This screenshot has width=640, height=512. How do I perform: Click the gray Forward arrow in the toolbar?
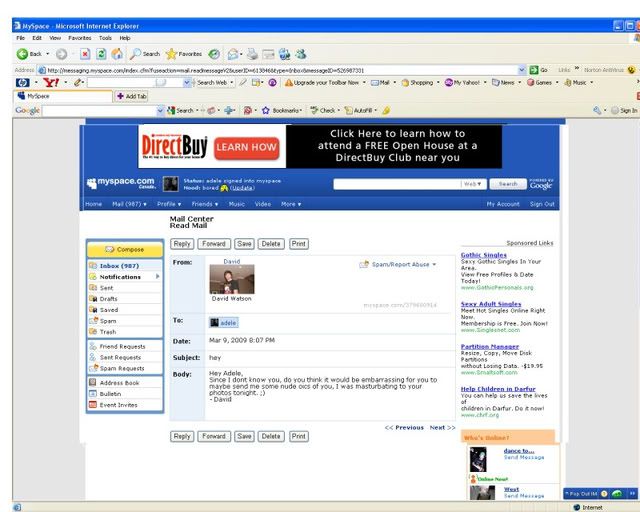point(61,54)
